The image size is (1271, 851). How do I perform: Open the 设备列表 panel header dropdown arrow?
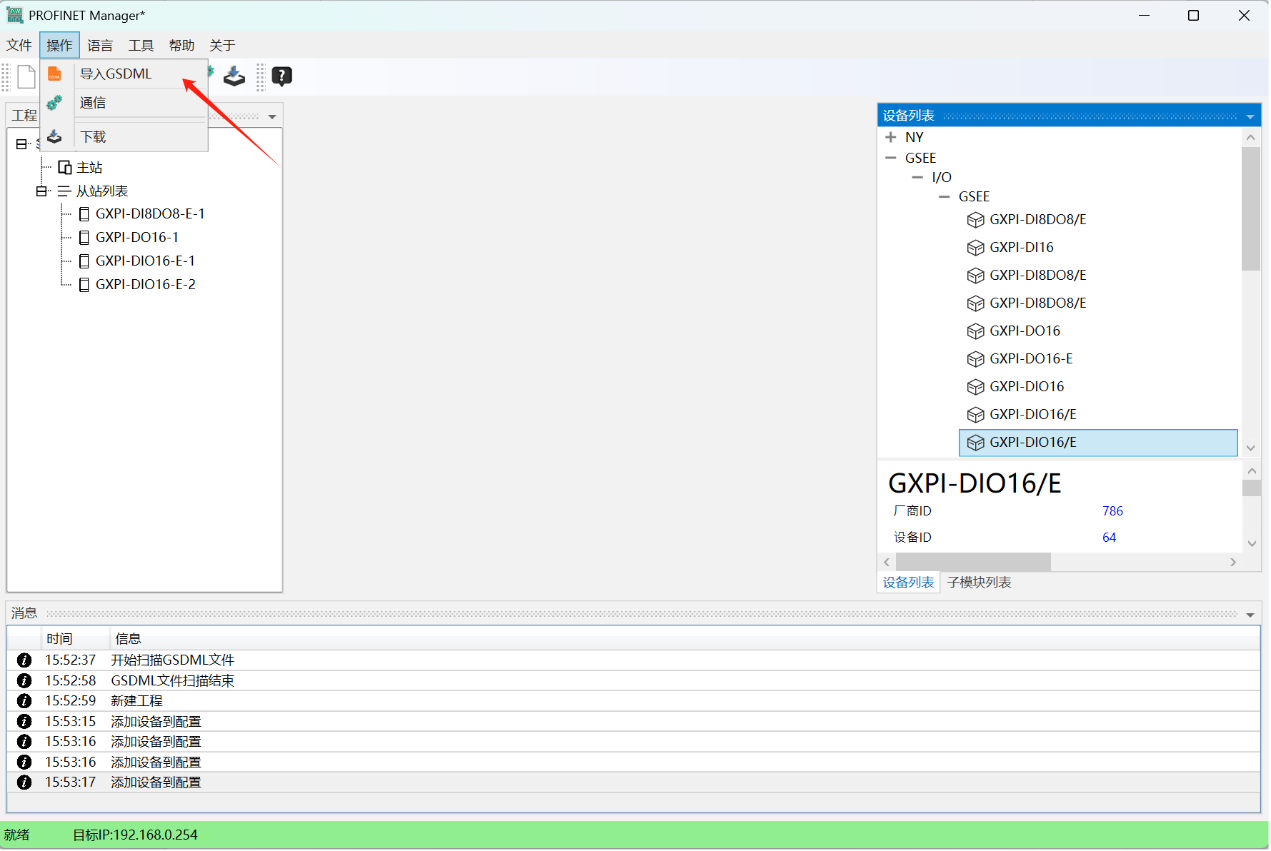pyautogui.click(x=1250, y=117)
